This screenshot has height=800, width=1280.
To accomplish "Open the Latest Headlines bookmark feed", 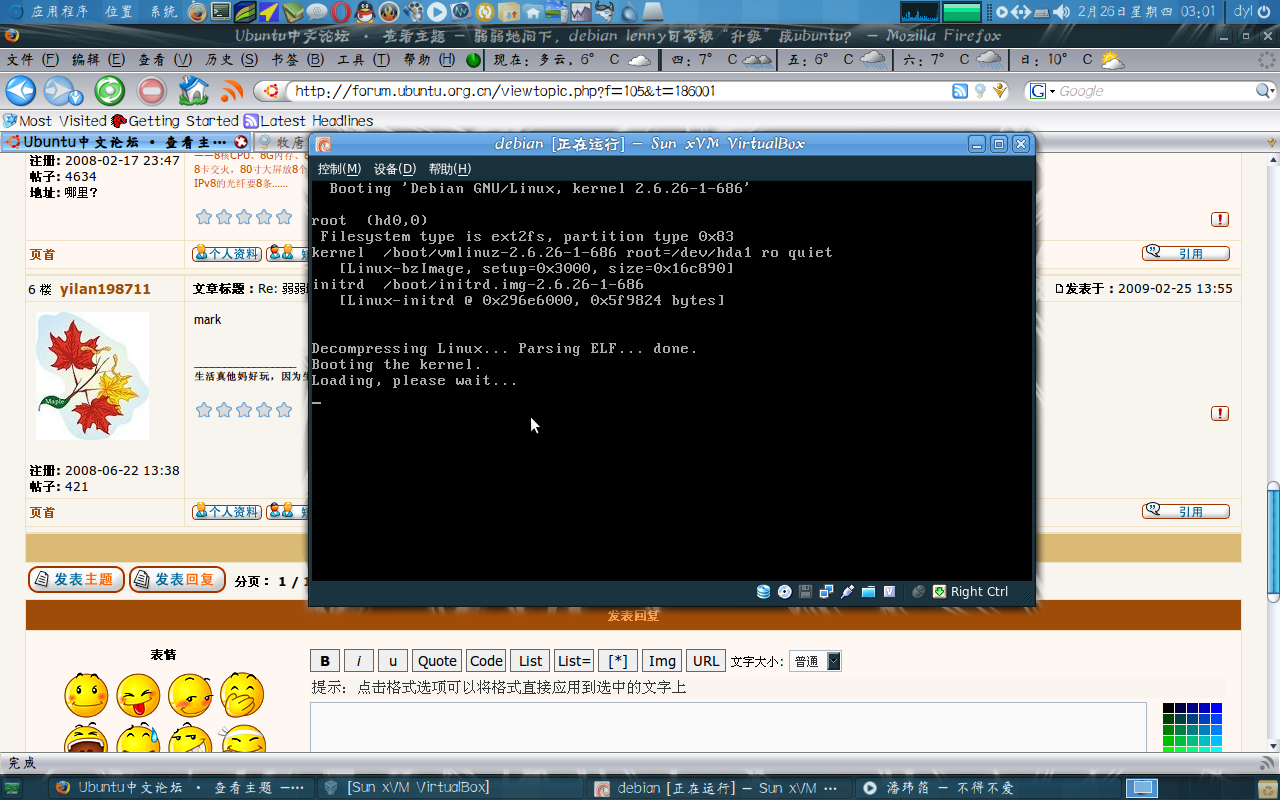I will (309, 121).
